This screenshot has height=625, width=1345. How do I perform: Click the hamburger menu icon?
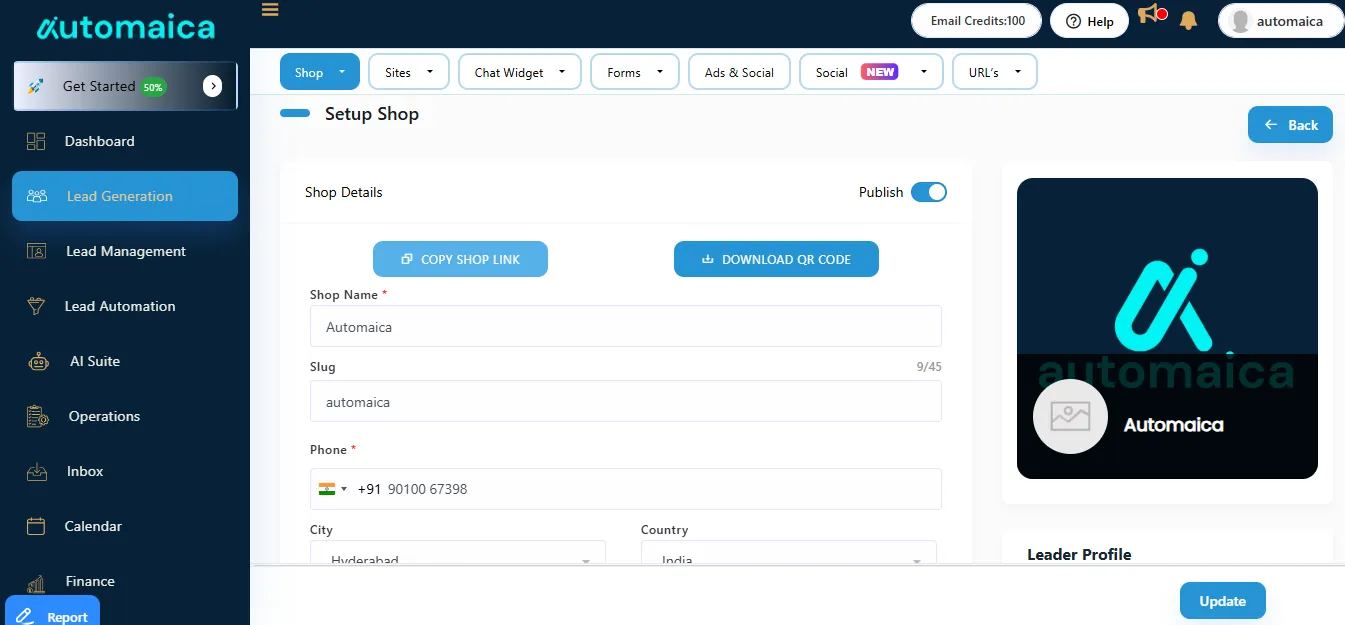pos(269,10)
